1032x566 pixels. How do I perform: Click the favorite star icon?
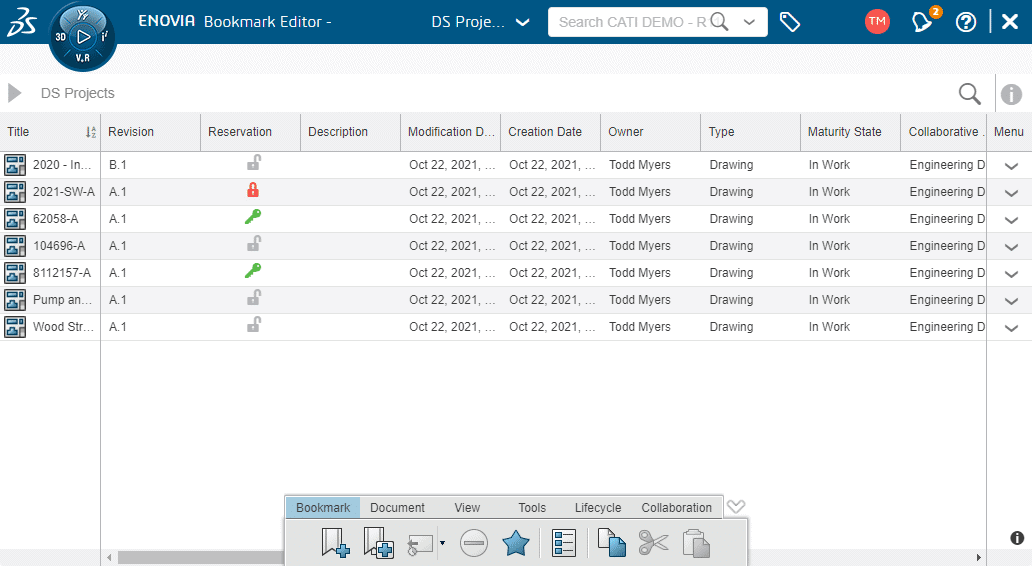(x=515, y=544)
